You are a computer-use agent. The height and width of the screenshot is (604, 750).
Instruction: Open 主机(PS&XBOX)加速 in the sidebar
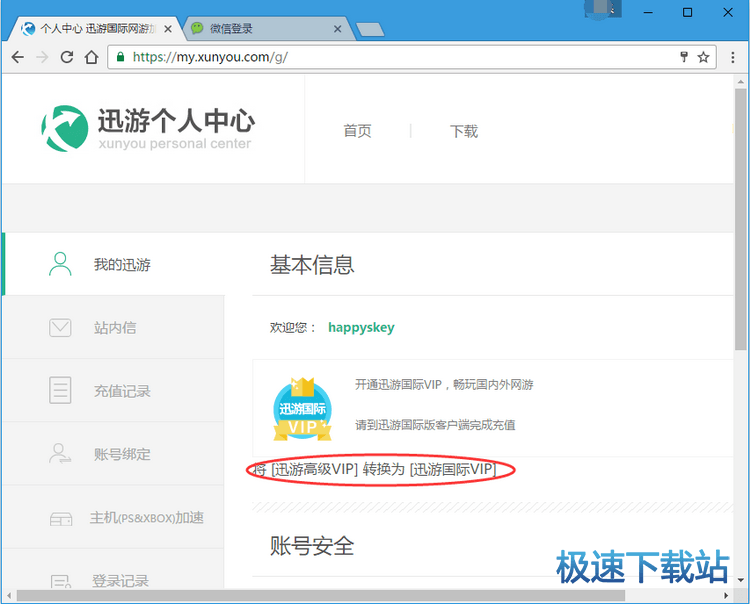(114, 517)
